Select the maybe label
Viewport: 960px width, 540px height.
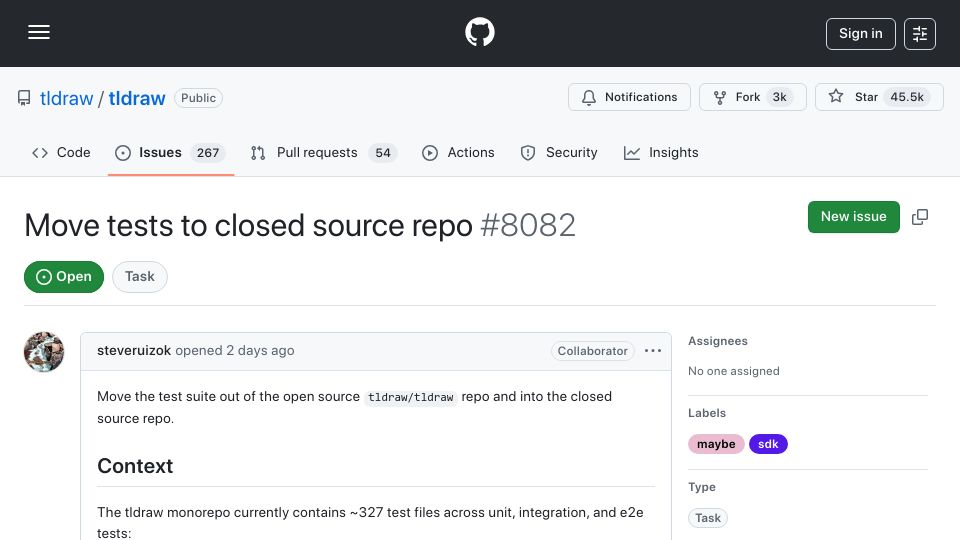(716, 444)
